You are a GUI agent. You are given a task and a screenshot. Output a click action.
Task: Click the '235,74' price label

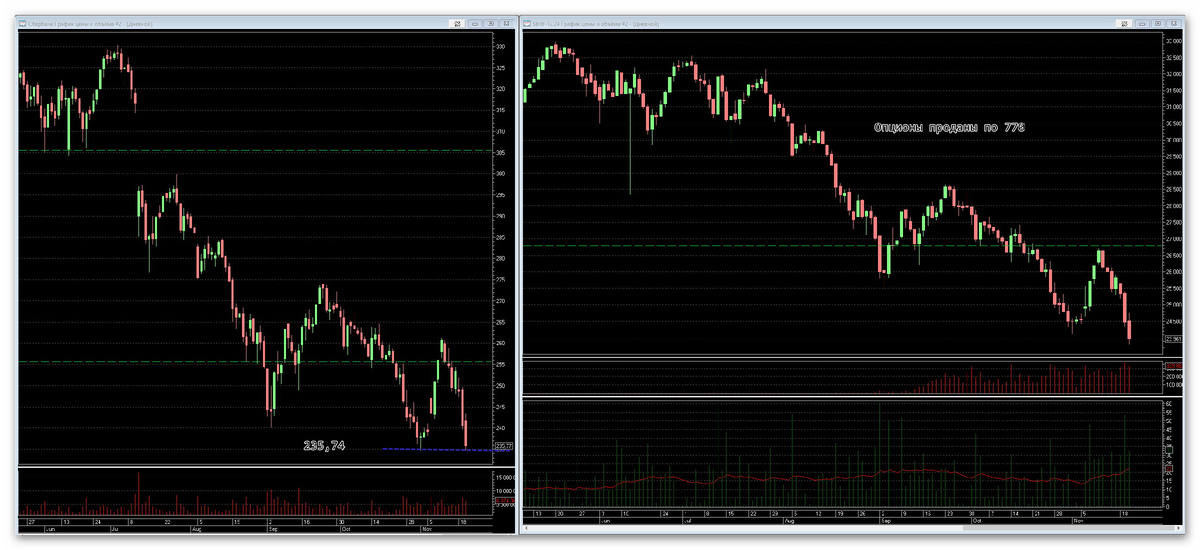coord(324,446)
